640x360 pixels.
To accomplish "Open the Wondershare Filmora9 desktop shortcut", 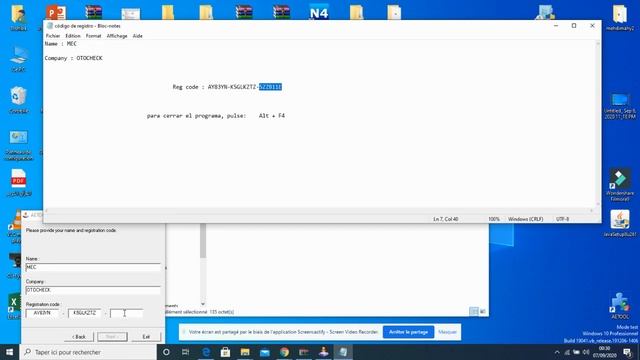I will tap(620, 184).
